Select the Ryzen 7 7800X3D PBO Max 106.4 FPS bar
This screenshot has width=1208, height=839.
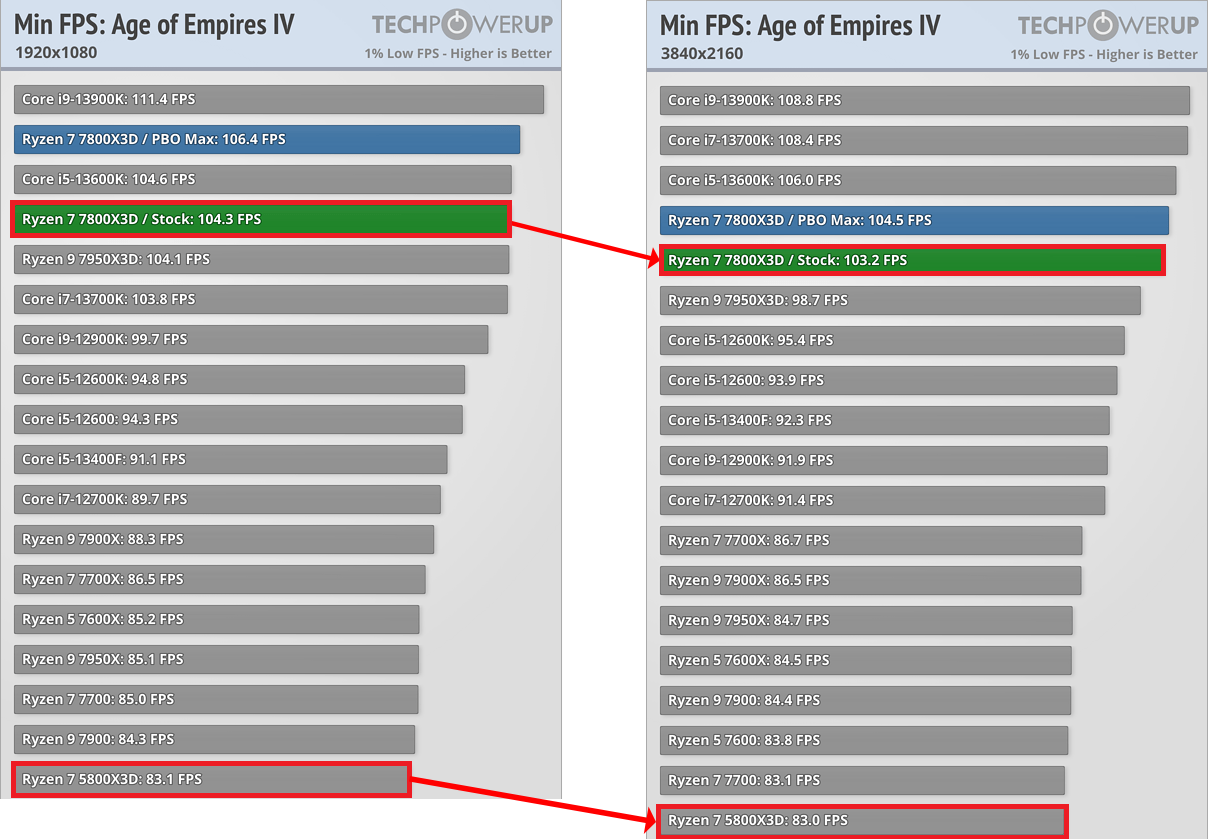pyautogui.click(x=267, y=139)
